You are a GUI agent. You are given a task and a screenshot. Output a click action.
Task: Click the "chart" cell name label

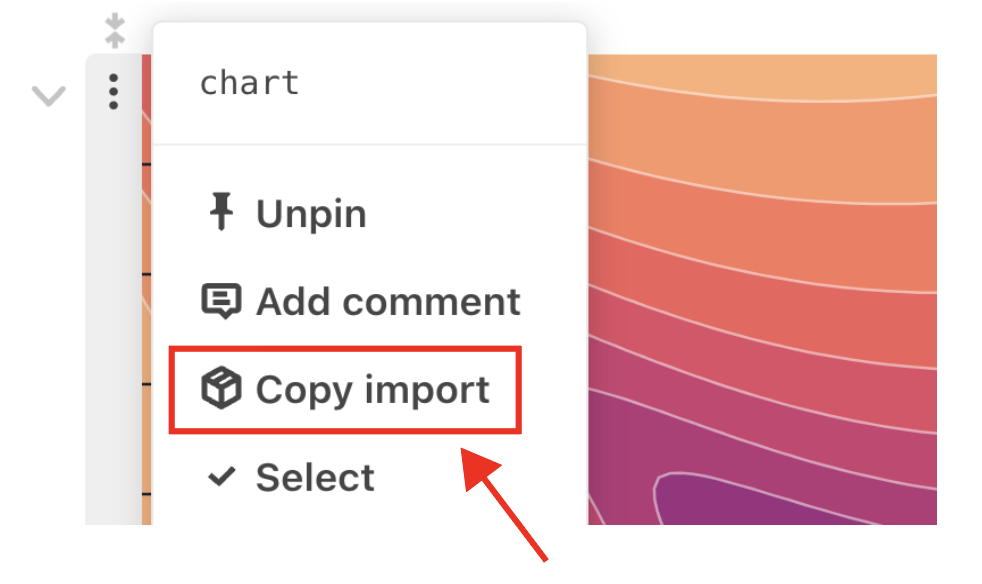pyautogui.click(x=248, y=82)
